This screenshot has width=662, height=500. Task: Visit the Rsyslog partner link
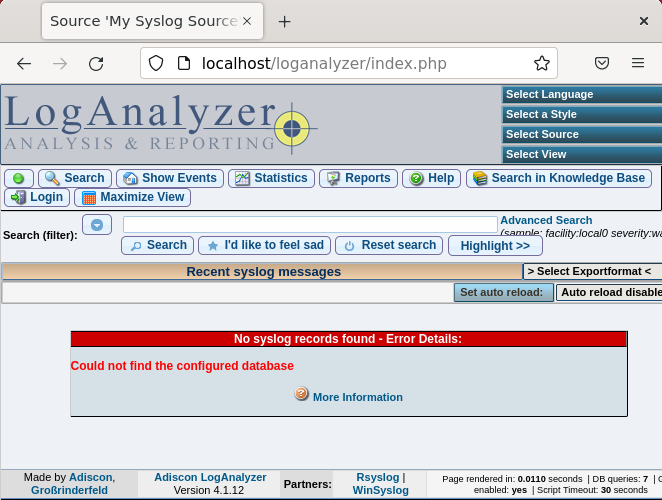point(378,477)
